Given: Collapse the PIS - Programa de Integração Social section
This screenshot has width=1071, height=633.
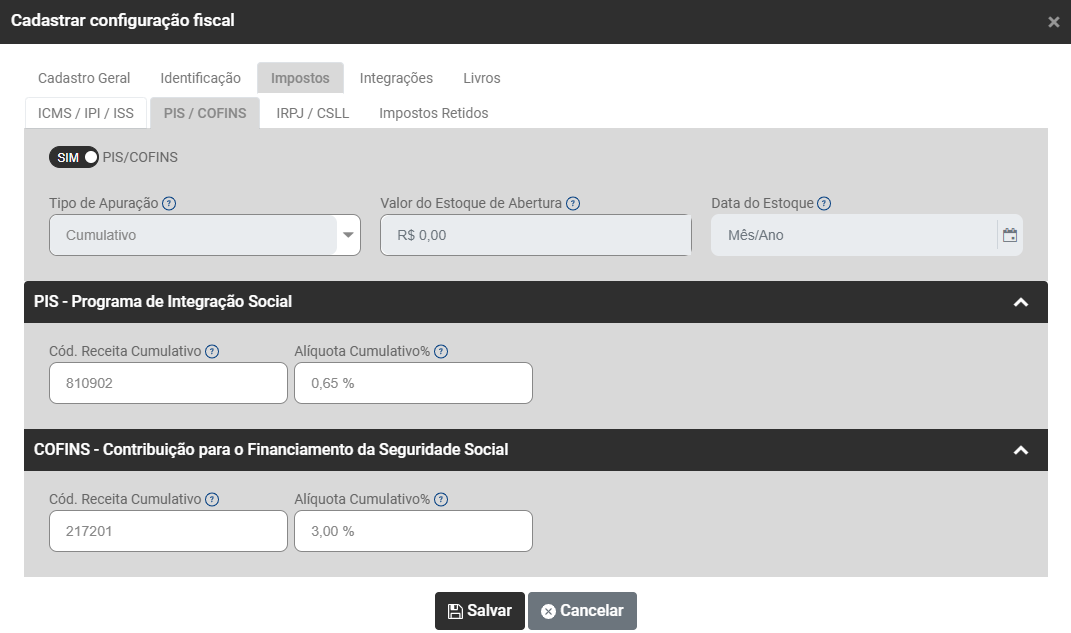Looking at the screenshot, I should [x=1021, y=302].
